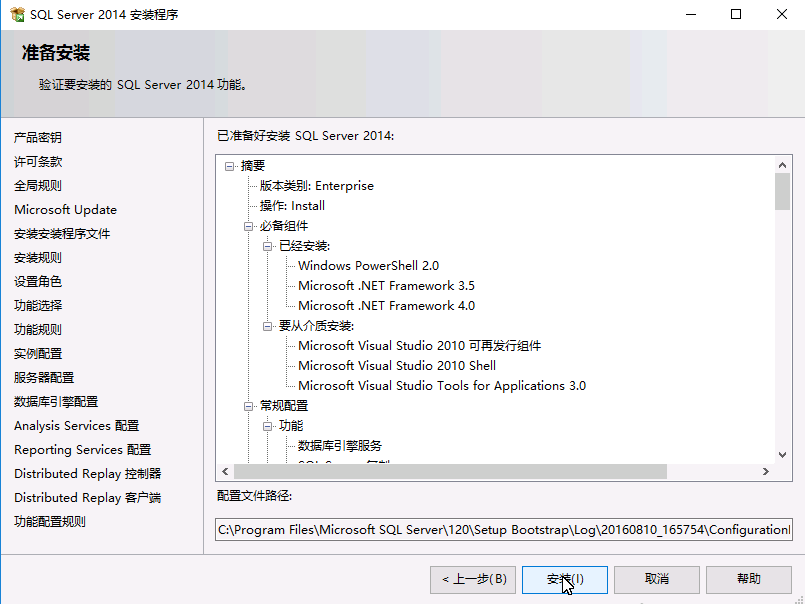
Task: Click the 安装(I) button
Action: coord(565,579)
